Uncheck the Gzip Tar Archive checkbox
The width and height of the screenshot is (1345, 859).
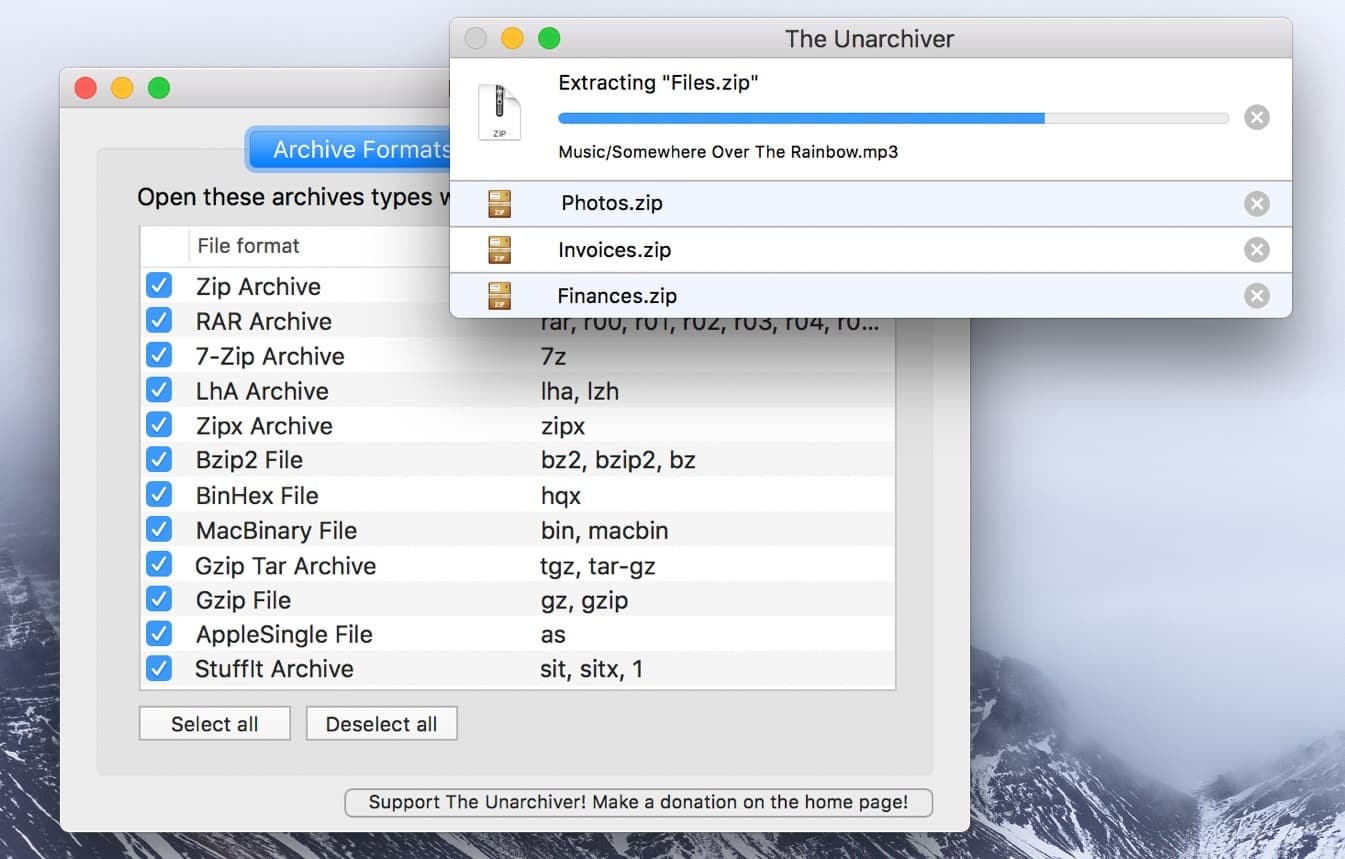point(159,564)
